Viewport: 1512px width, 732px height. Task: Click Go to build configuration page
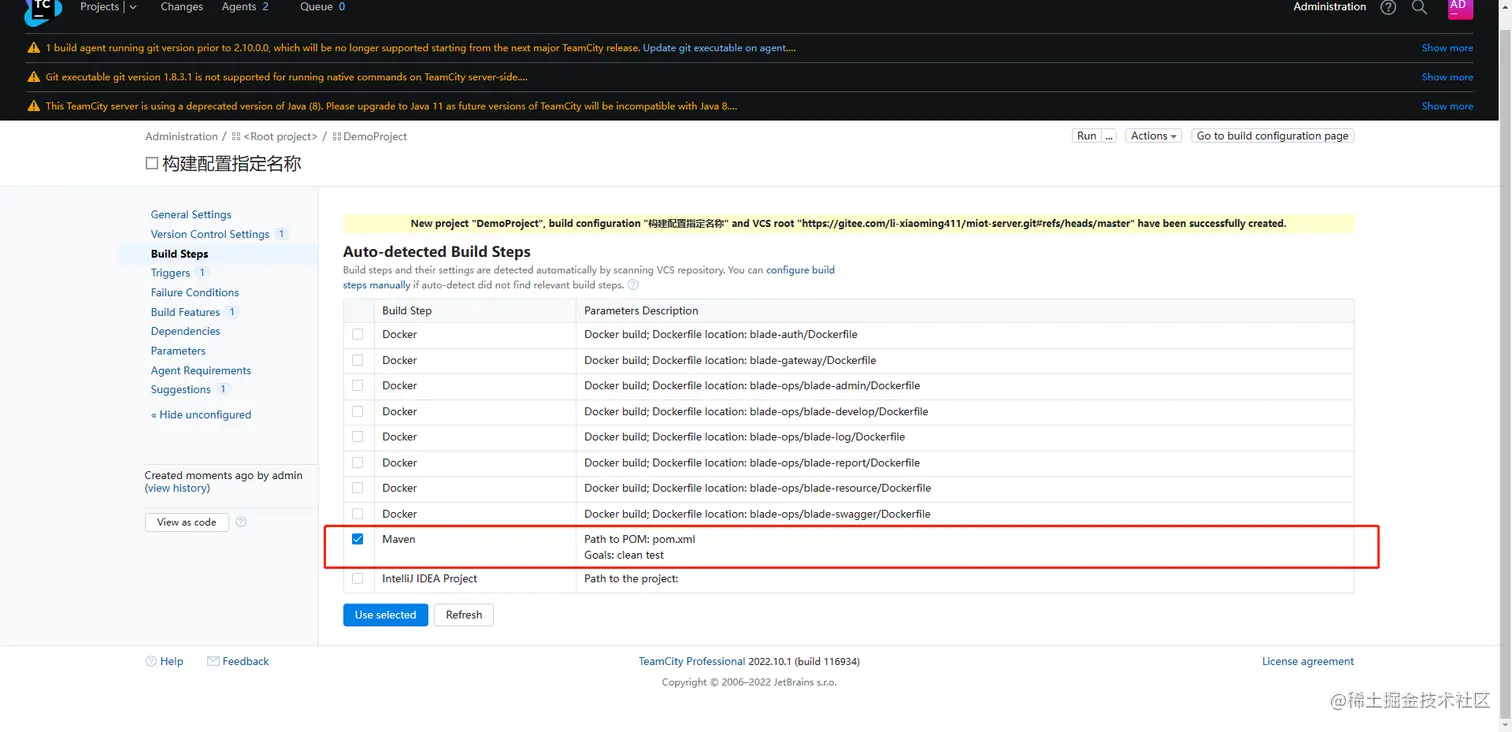tap(1272, 136)
